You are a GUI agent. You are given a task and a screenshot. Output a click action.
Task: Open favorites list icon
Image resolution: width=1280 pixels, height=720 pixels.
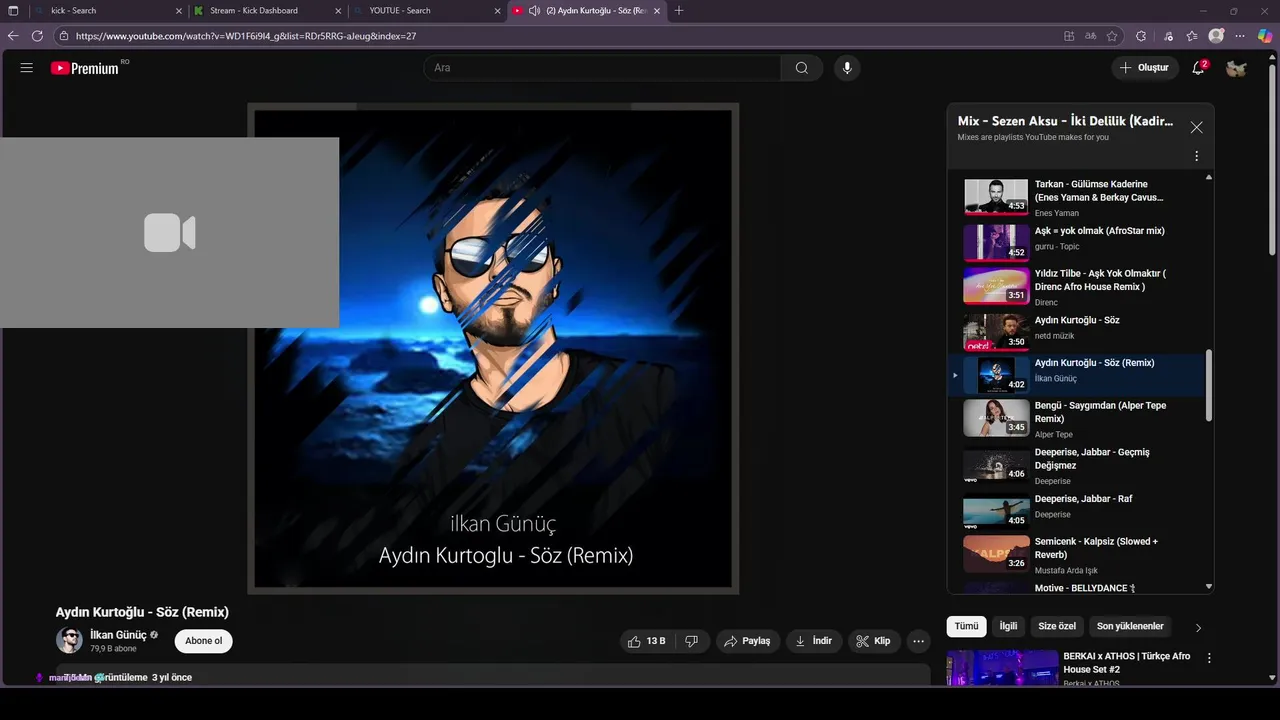tap(1192, 36)
